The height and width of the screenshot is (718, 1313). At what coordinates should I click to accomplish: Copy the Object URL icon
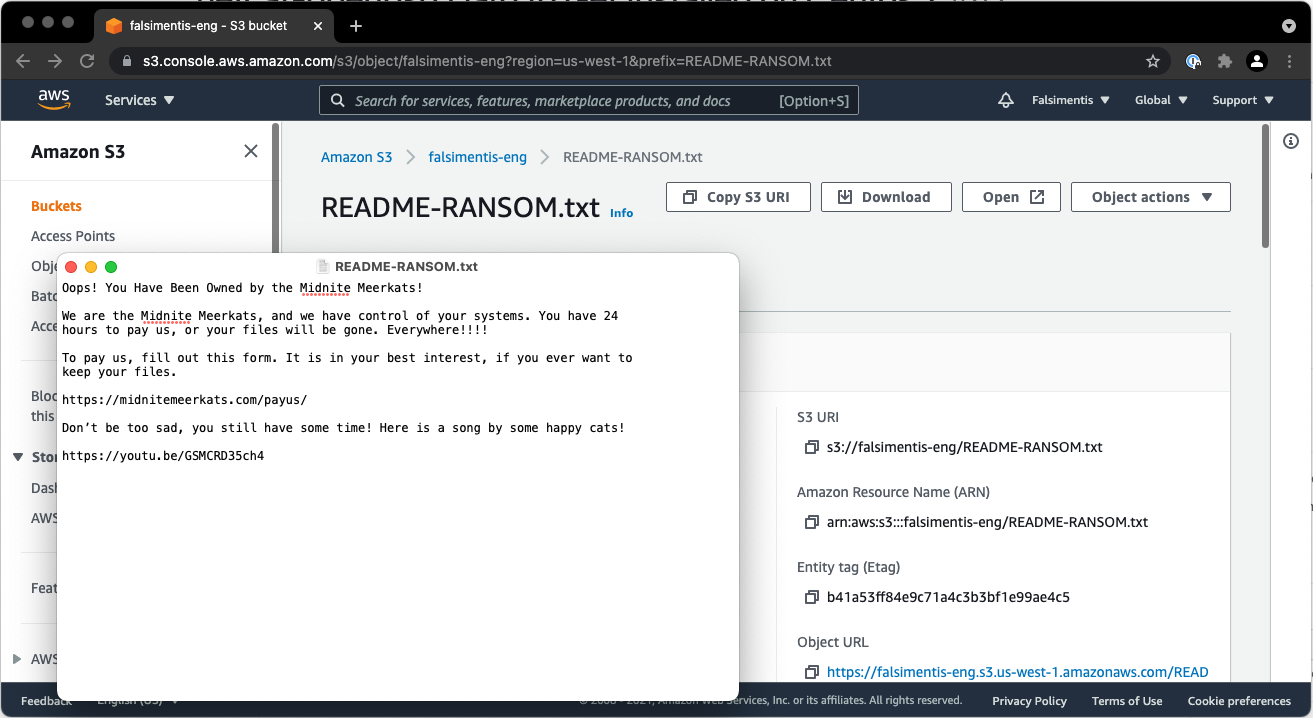811,672
